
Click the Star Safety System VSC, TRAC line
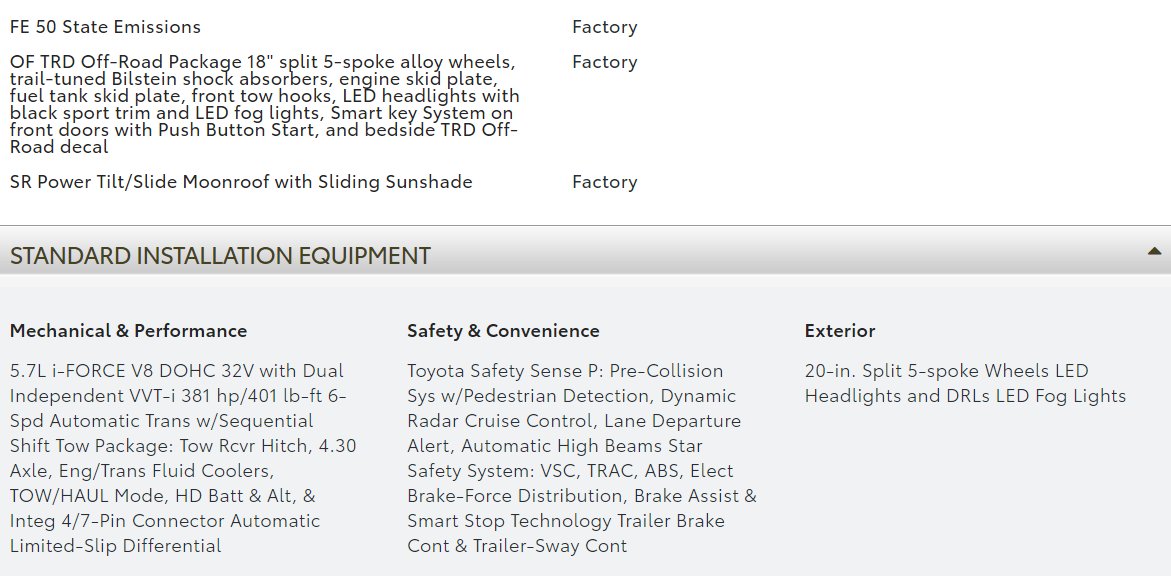pyautogui.click(x=571, y=471)
